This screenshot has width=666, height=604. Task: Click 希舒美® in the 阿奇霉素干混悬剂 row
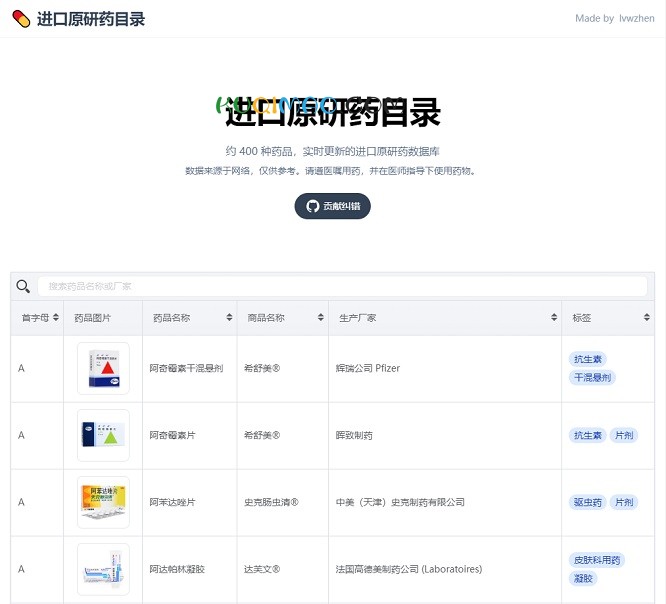(262, 368)
